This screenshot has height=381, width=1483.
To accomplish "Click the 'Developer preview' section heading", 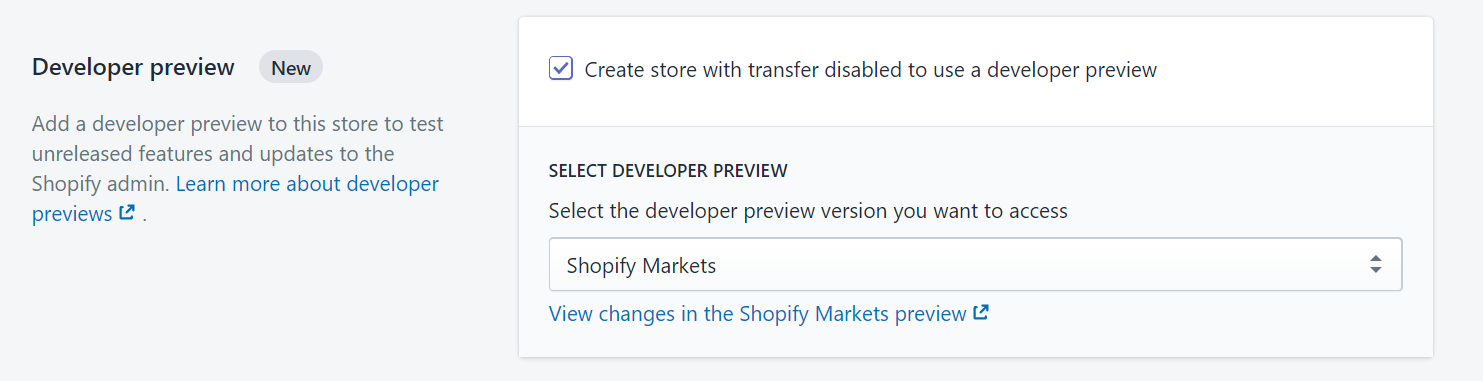I will pos(133,68).
